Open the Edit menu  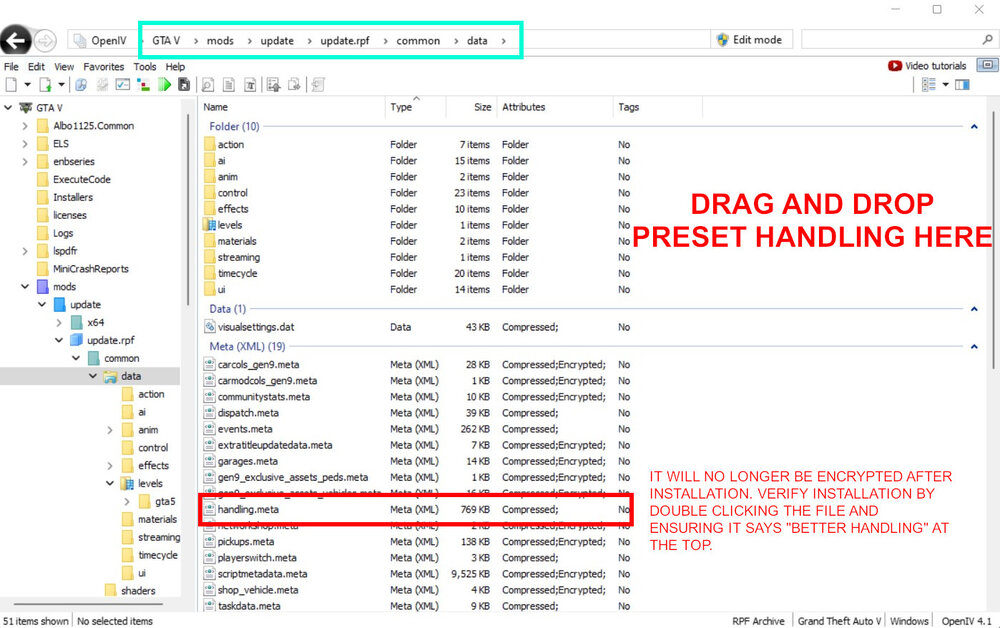(x=36, y=66)
